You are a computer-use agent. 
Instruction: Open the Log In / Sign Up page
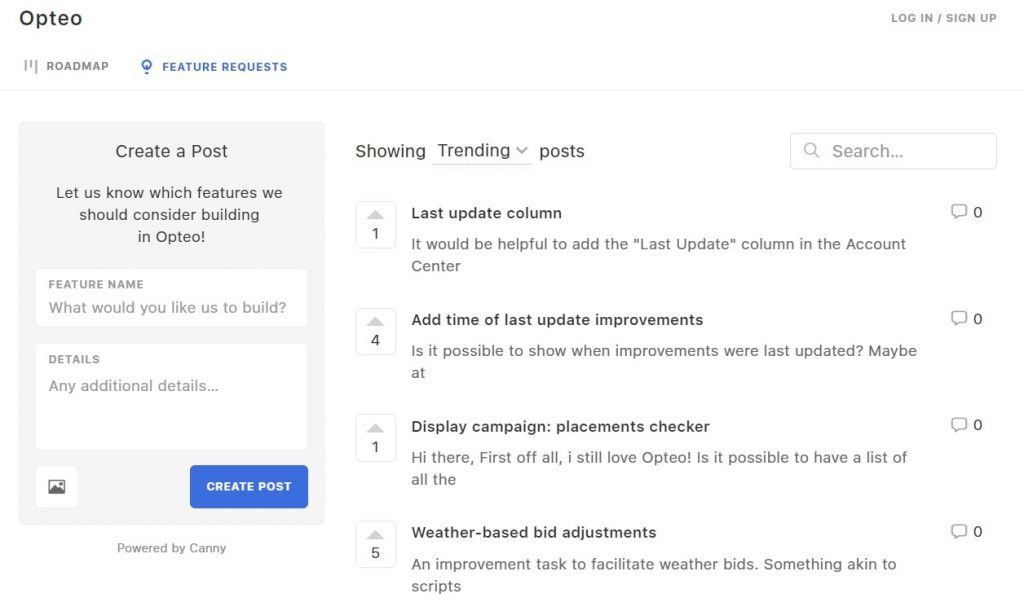(x=944, y=18)
